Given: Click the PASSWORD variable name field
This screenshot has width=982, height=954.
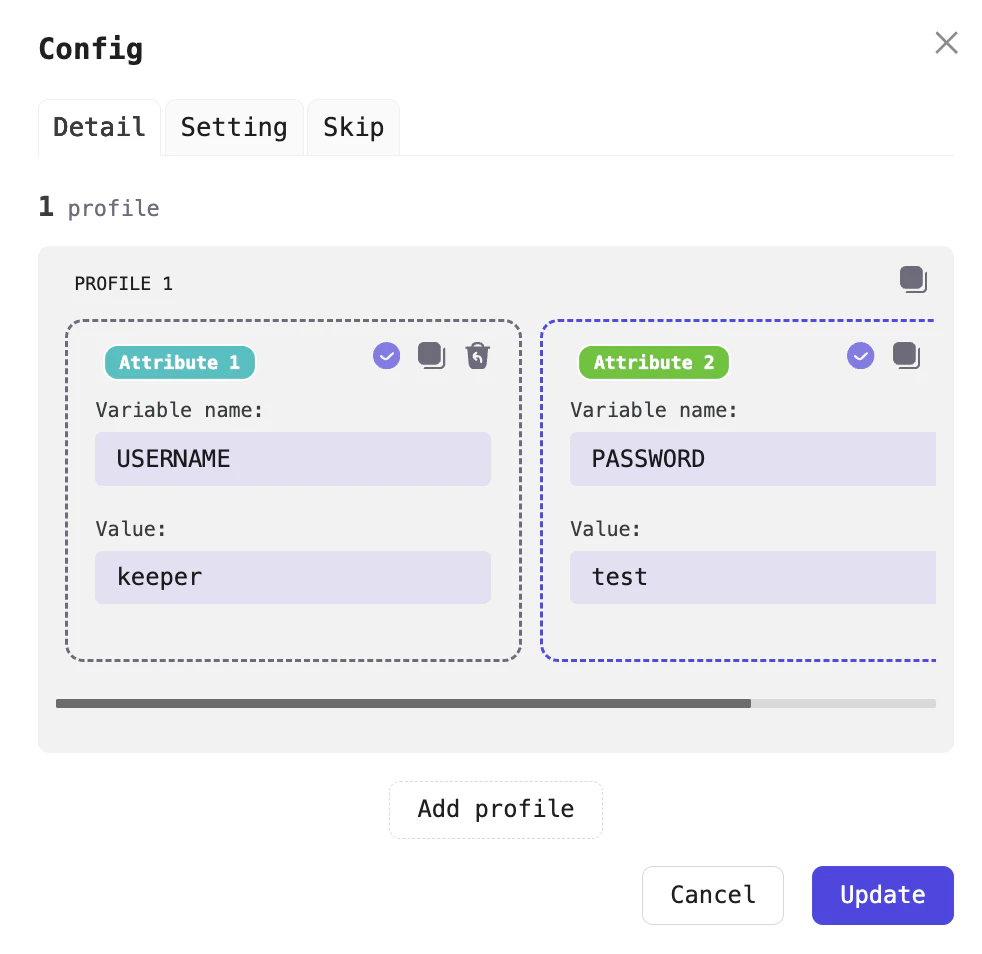Looking at the screenshot, I should (752, 459).
